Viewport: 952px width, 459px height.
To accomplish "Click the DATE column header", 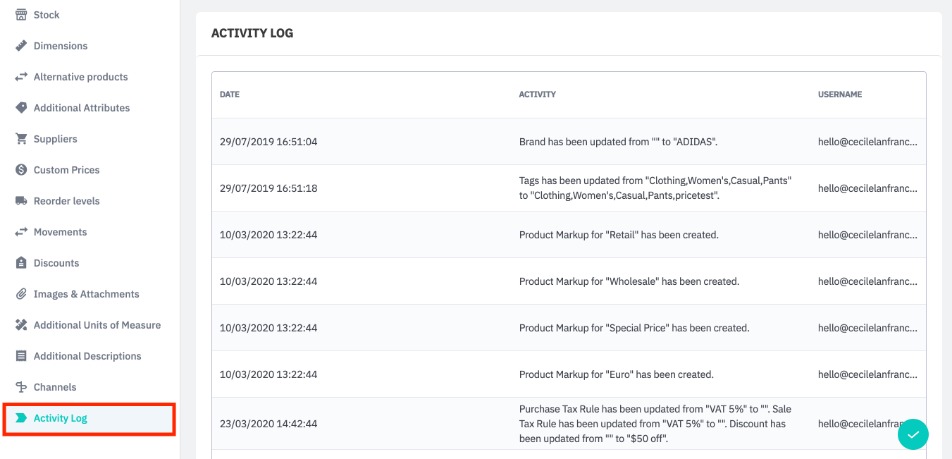I will [x=230, y=95].
